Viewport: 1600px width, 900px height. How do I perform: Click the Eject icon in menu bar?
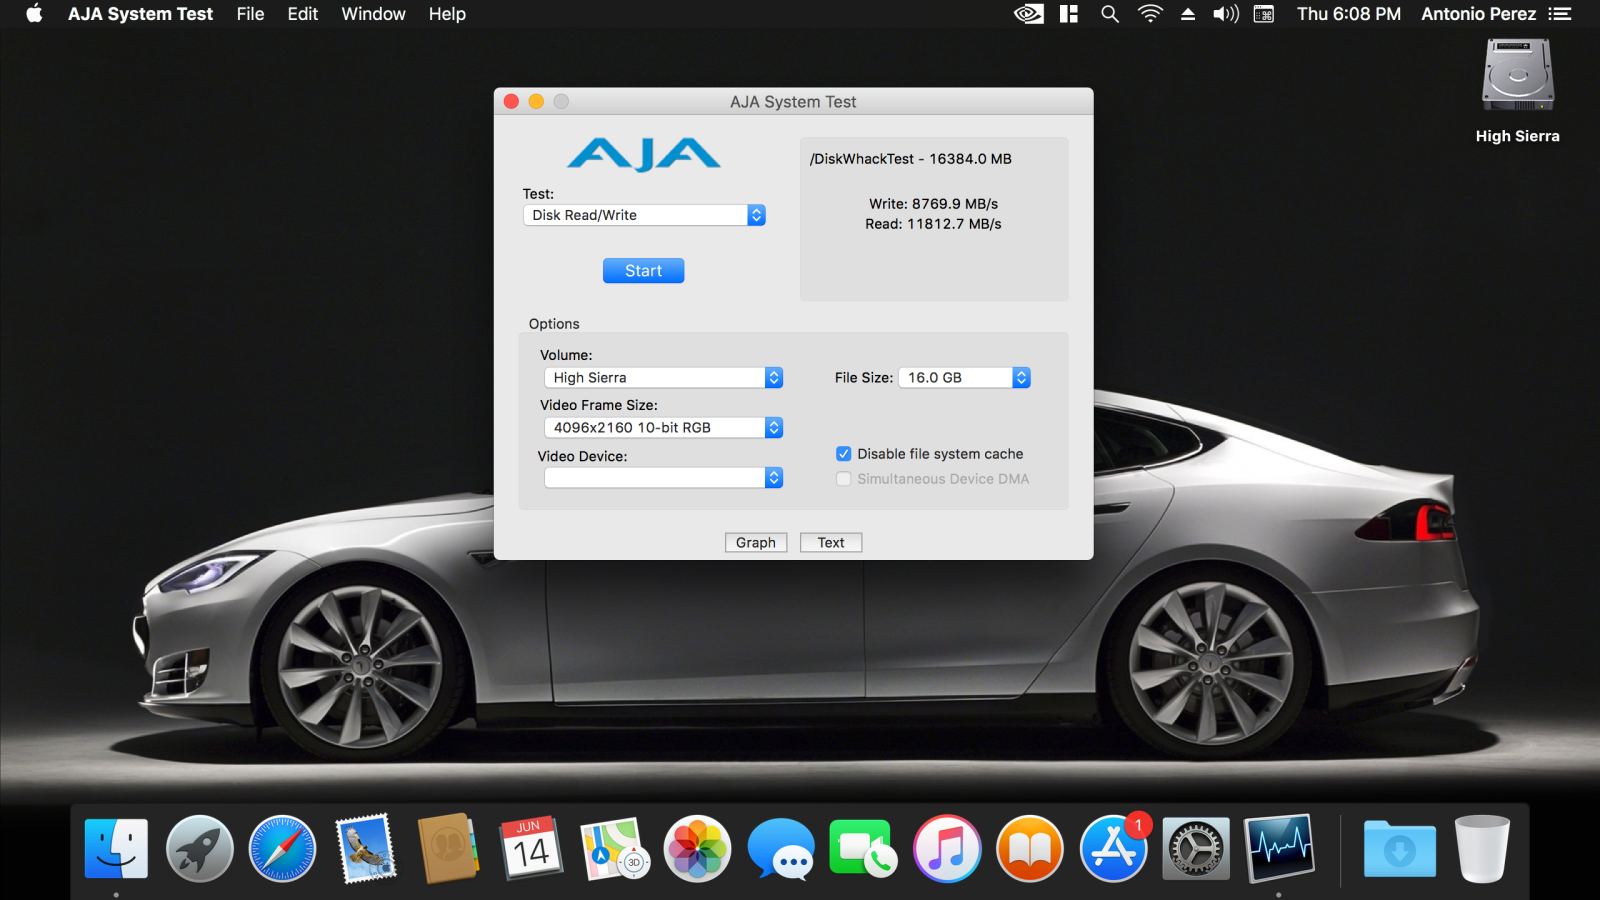[1188, 14]
